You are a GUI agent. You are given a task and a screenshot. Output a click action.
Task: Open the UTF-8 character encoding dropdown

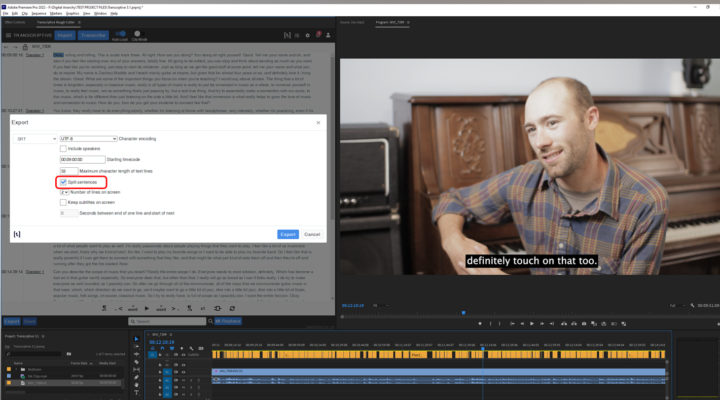point(88,139)
